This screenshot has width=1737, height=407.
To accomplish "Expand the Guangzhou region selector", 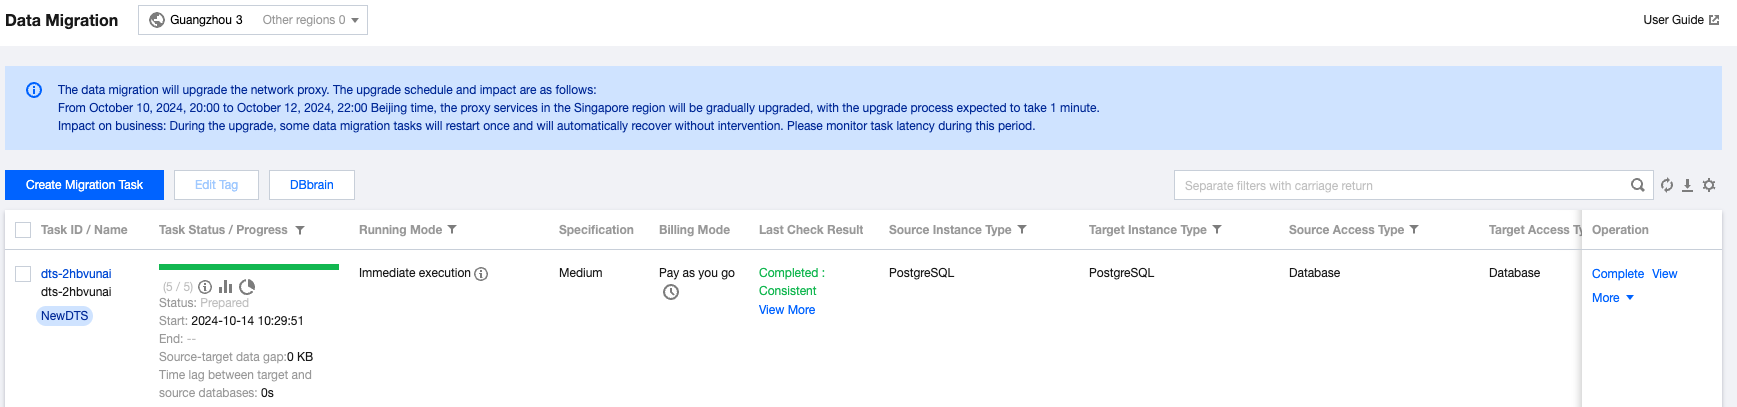I will 253,20.
